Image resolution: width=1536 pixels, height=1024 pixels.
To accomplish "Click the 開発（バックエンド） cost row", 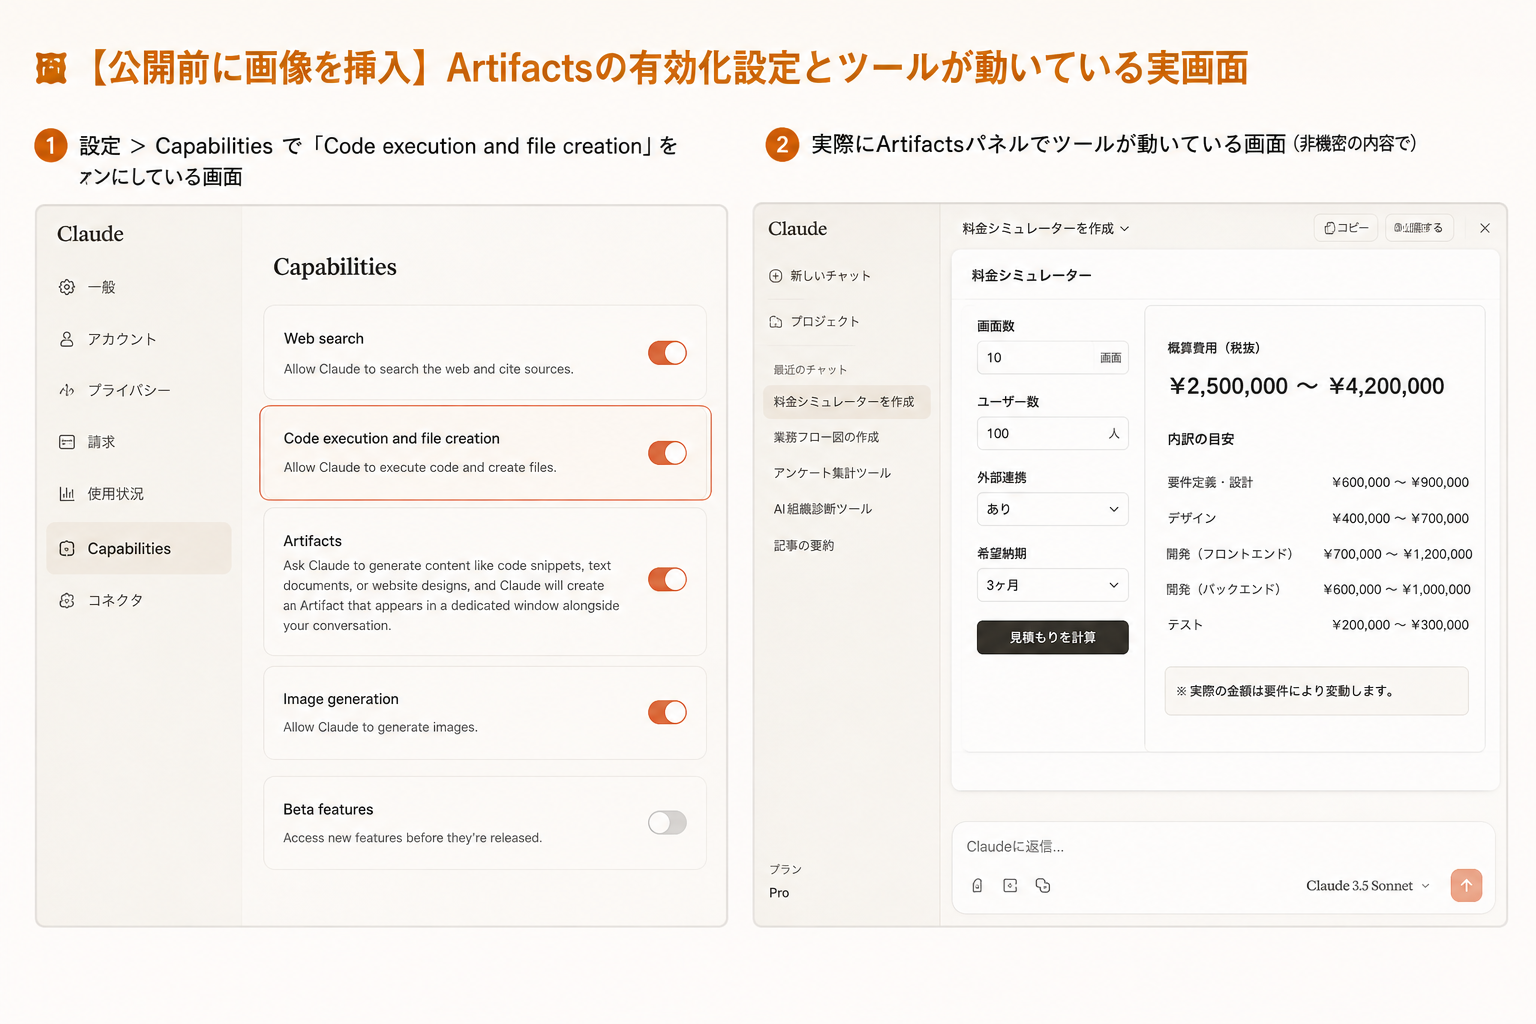I will tap(1318, 589).
